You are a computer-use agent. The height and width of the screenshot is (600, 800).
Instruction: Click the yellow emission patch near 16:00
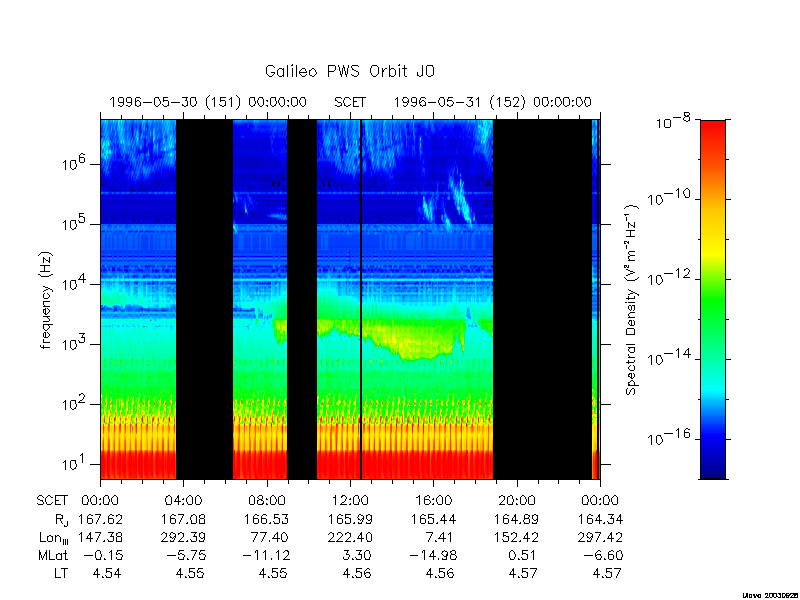tap(416, 341)
